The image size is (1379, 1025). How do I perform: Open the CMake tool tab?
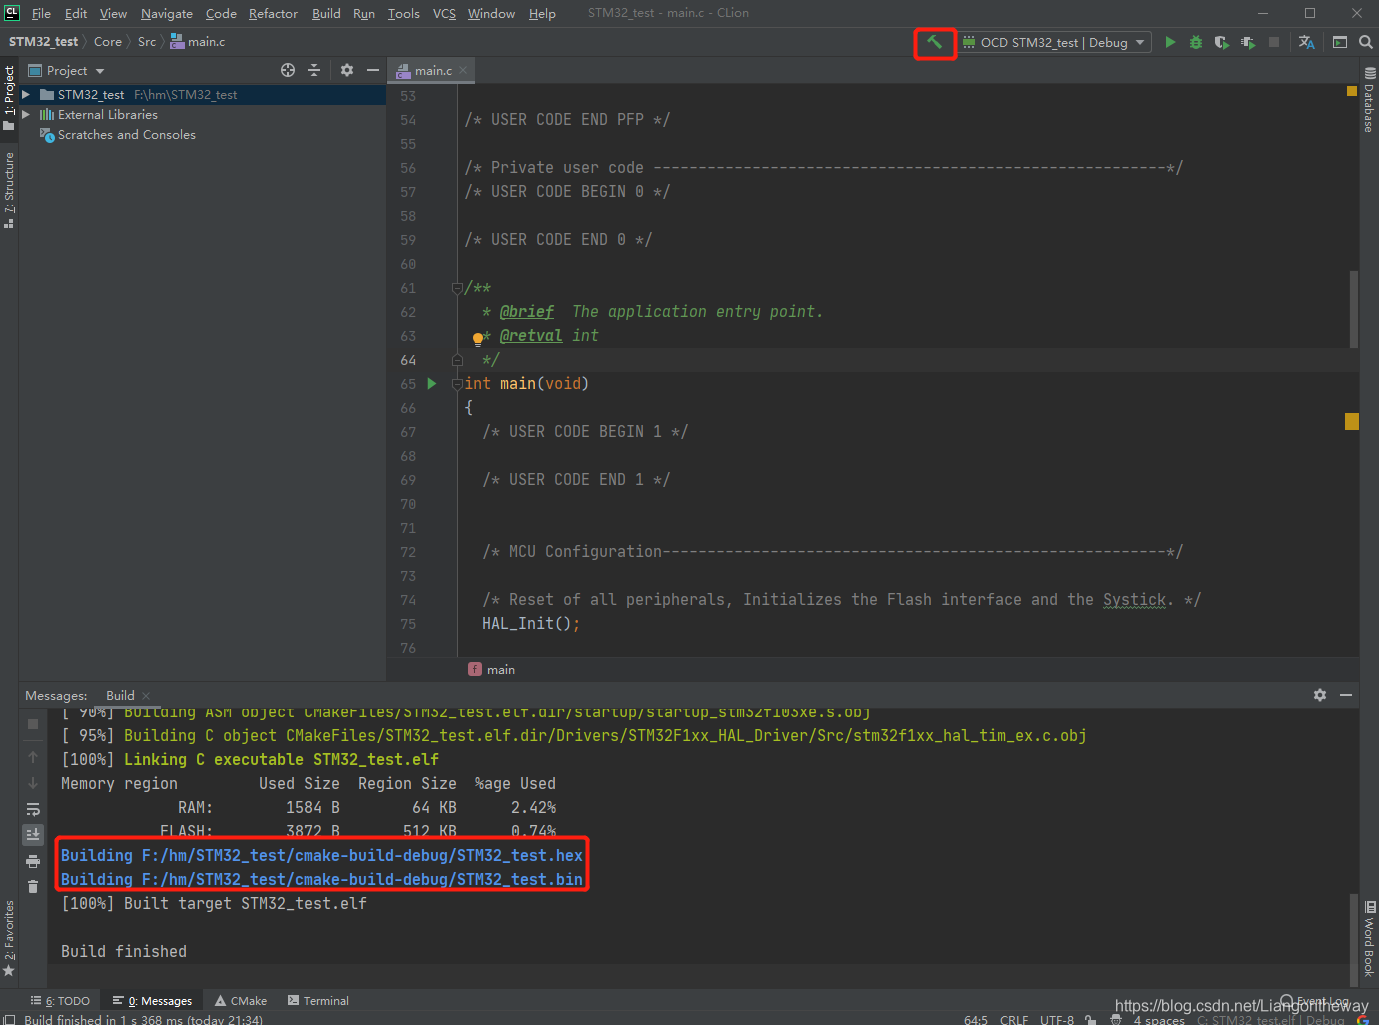[x=241, y=1001]
